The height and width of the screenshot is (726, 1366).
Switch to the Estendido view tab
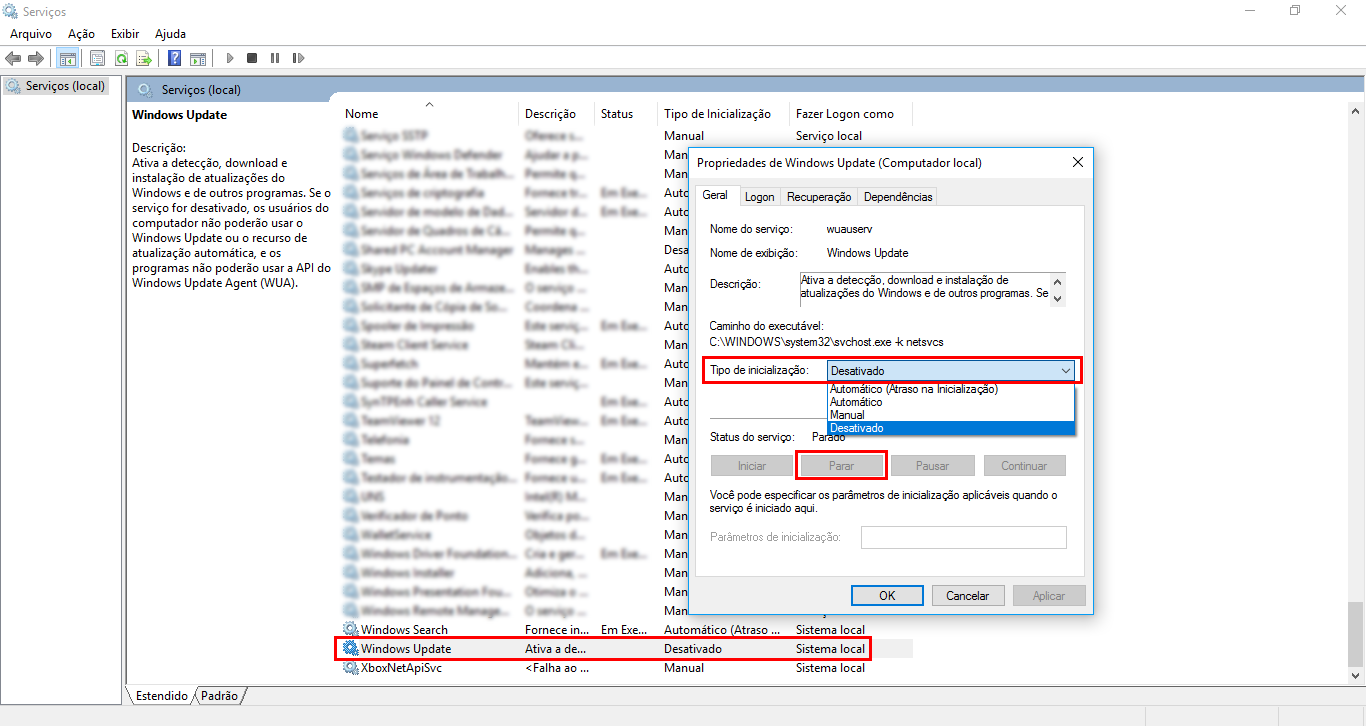tap(162, 695)
